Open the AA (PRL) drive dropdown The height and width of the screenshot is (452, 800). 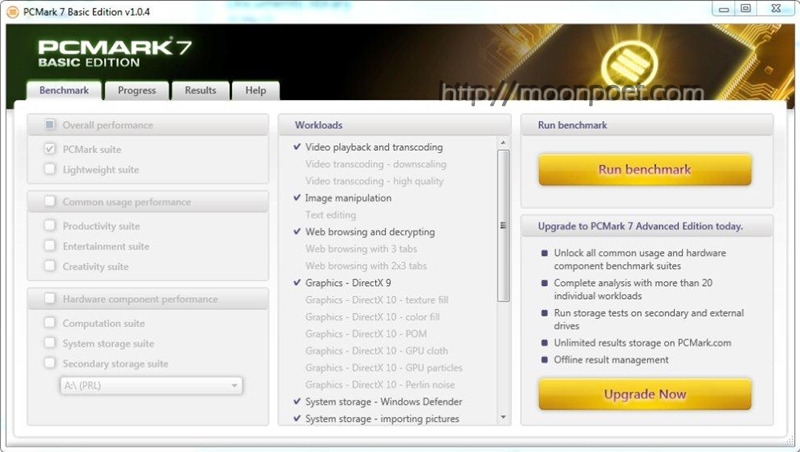[x=152, y=385]
